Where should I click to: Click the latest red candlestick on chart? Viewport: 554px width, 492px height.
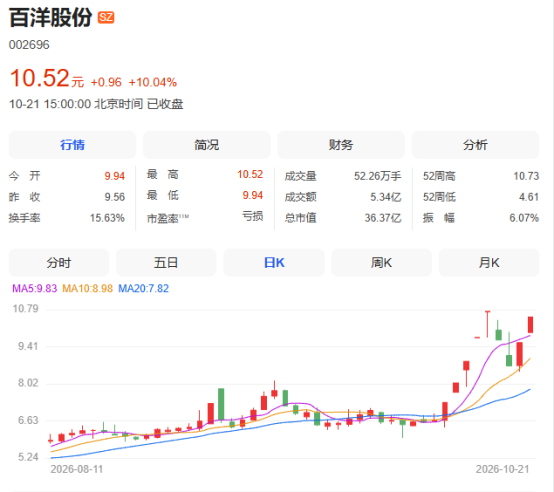[530, 325]
